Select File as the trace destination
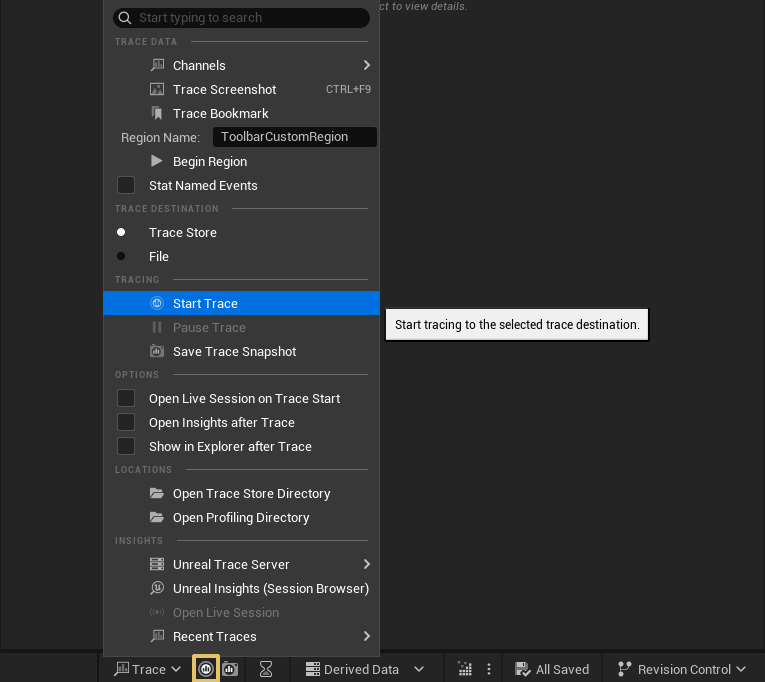765x682 pixels. point(122,256)
